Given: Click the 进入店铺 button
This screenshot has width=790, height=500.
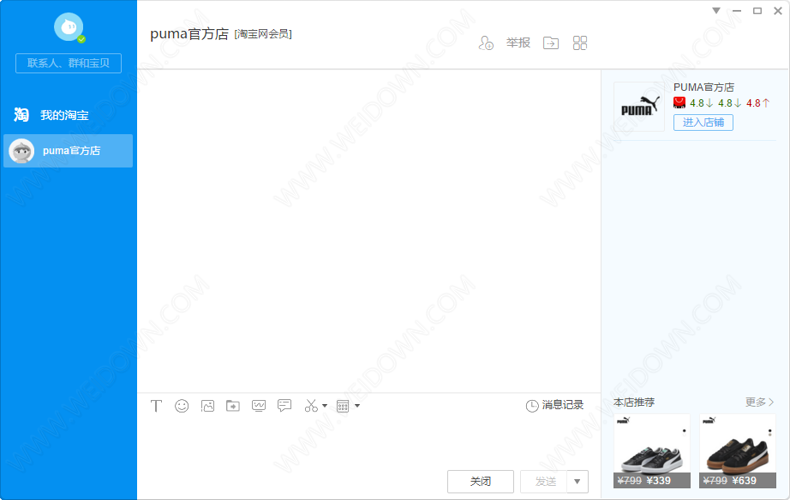Looking at the screenshot, I should (703, 122).
